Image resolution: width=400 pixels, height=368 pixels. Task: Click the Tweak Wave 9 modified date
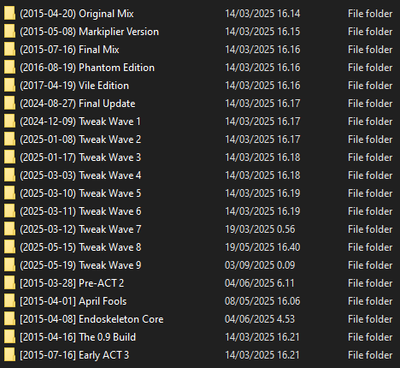point(260,266)
